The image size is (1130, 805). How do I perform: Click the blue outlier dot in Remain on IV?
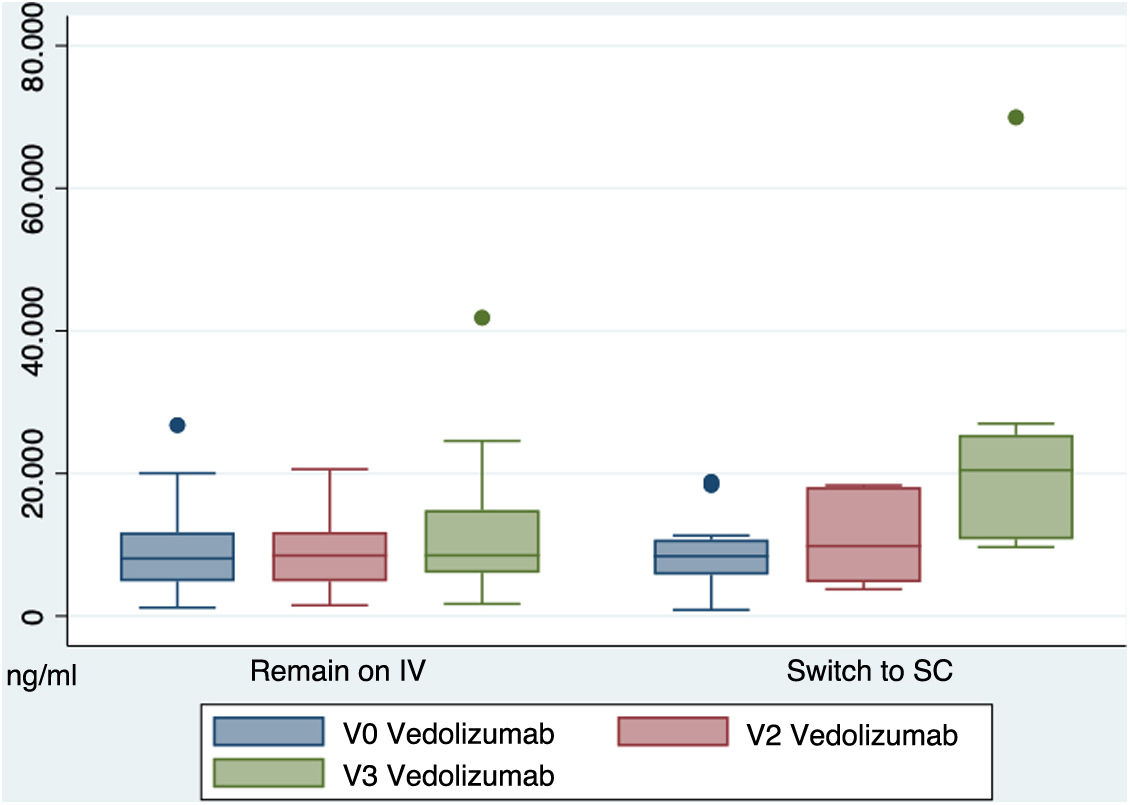click(177, 425)
